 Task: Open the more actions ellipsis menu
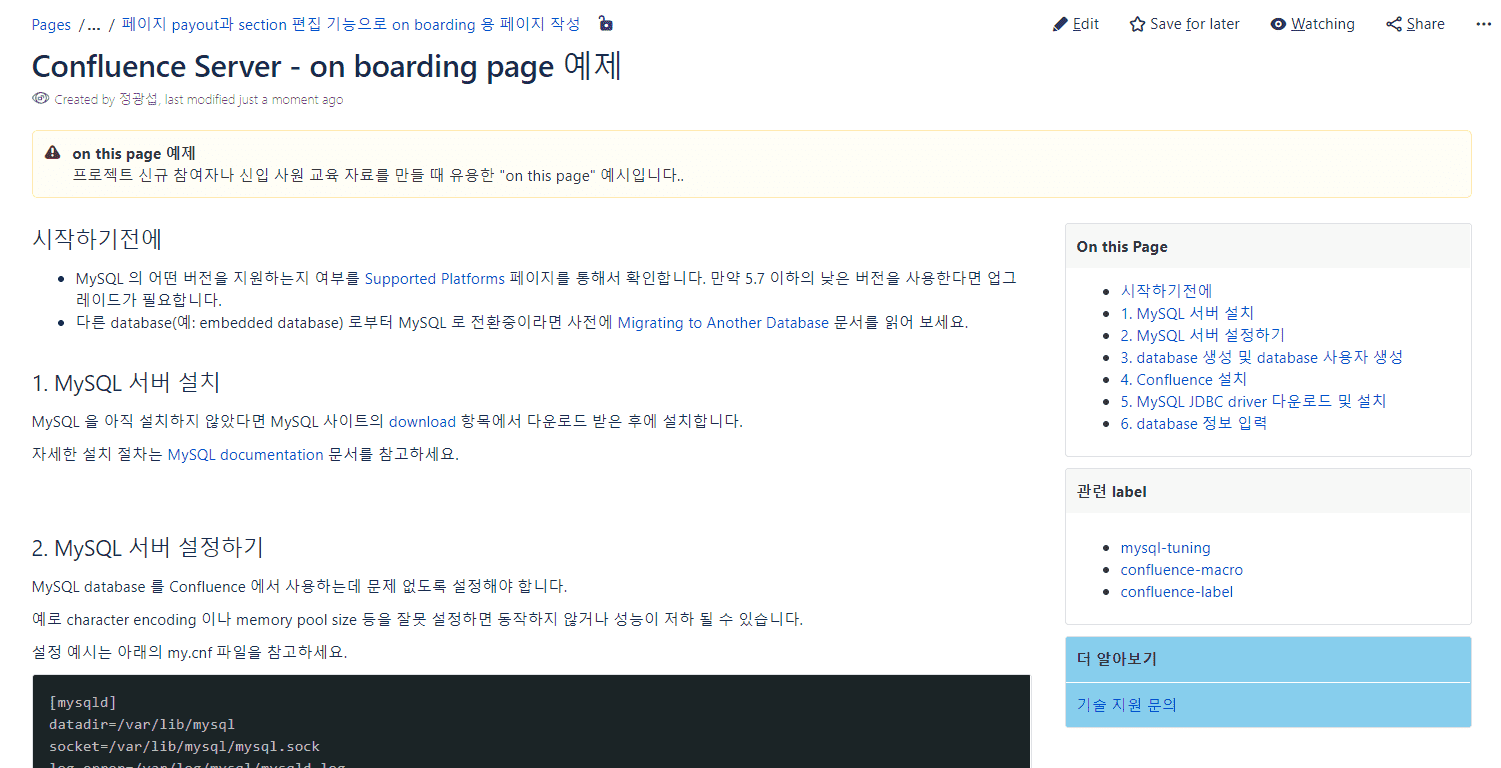[x=1484, y=24]
